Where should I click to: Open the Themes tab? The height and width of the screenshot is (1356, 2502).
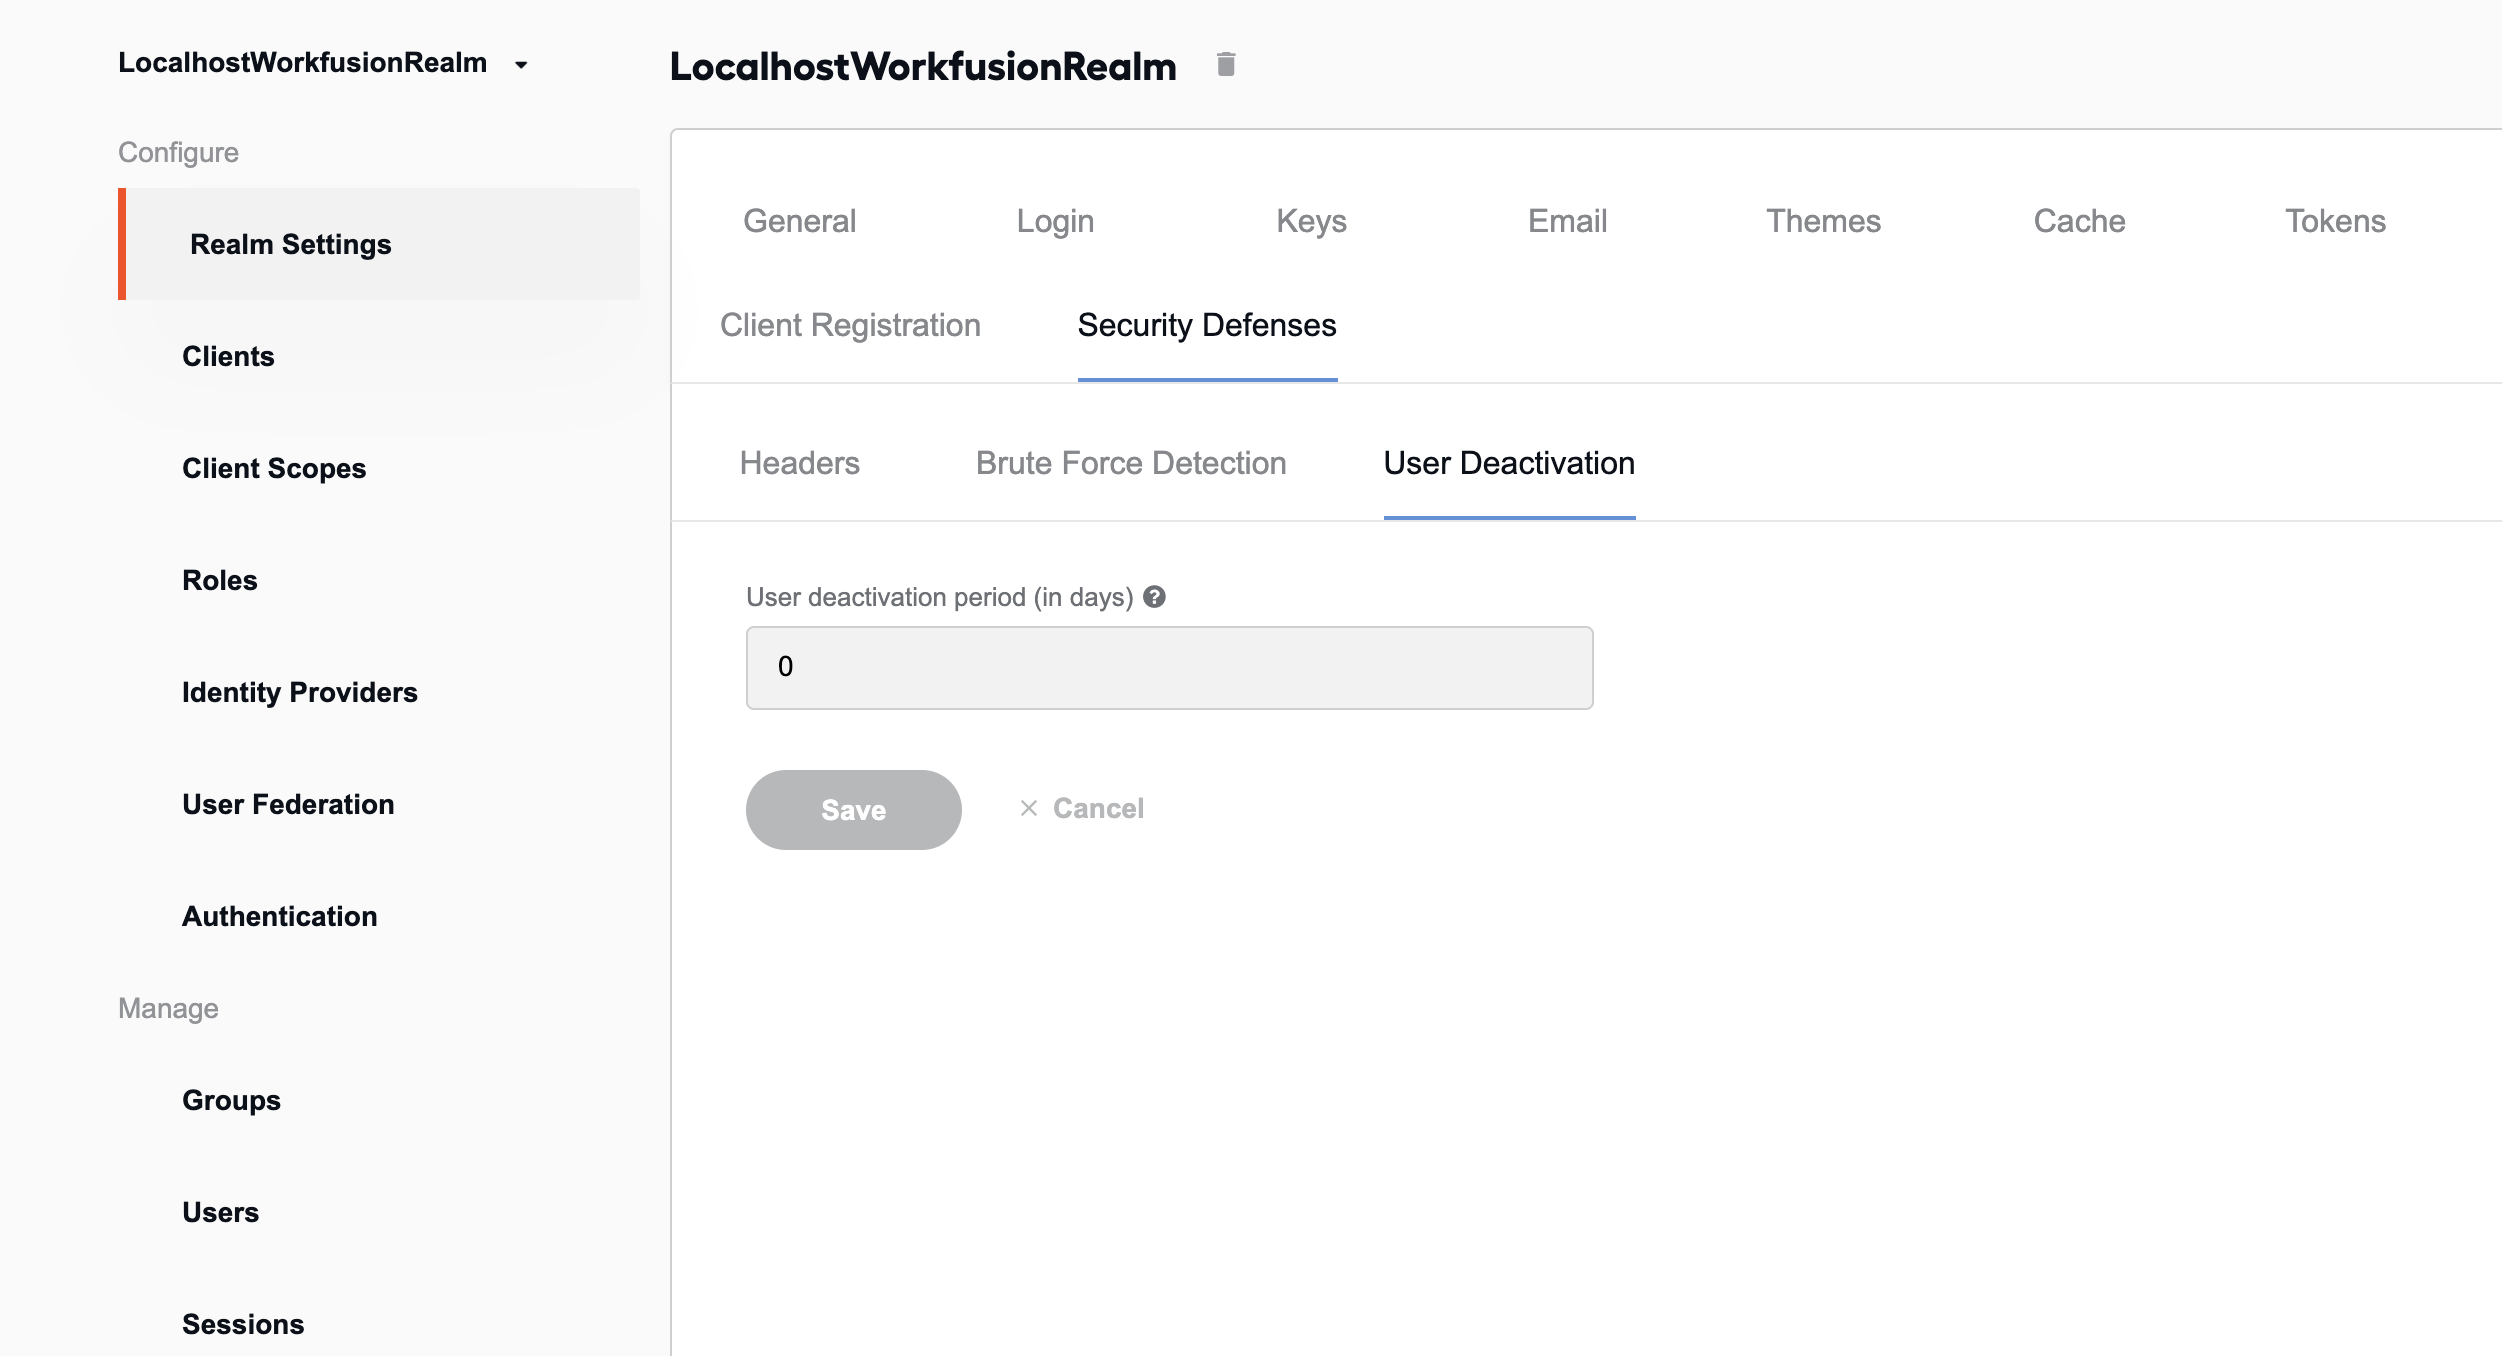(x=1823, y=221)
